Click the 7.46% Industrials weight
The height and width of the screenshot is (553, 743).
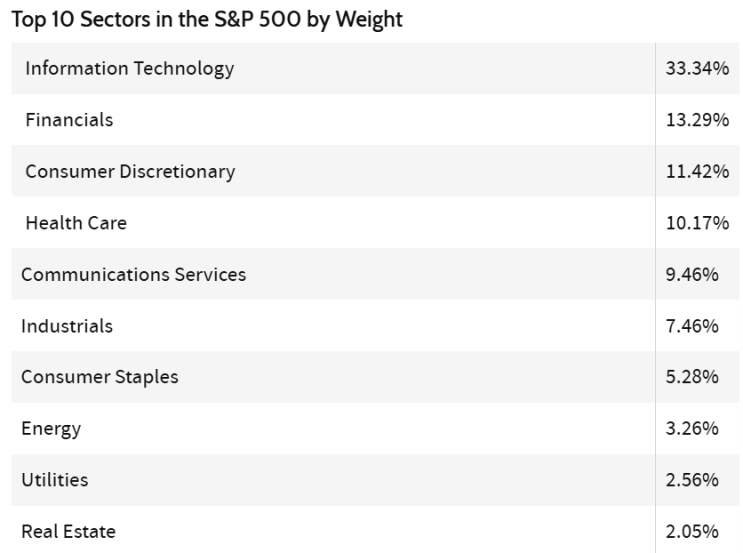point(692,326)
